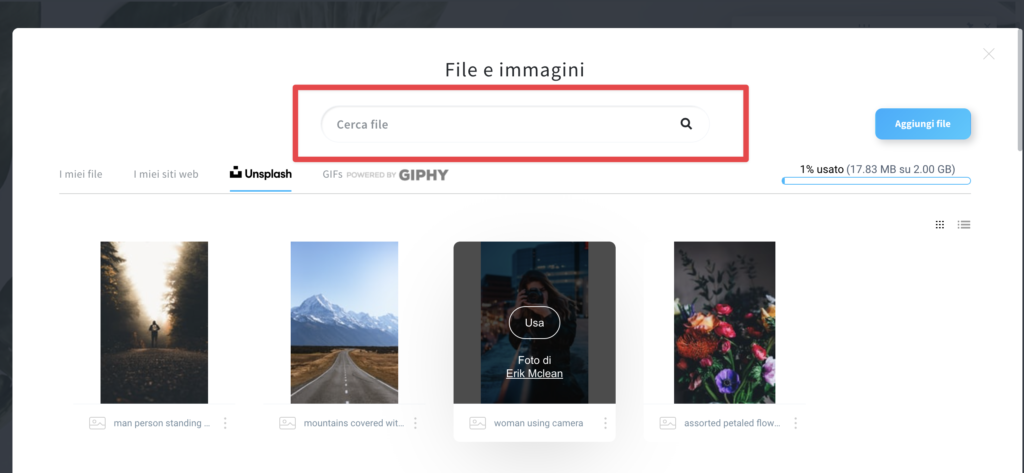Click the Usa button on camera photo
The width and height of the screenshot is (1024, 473).
534,323
